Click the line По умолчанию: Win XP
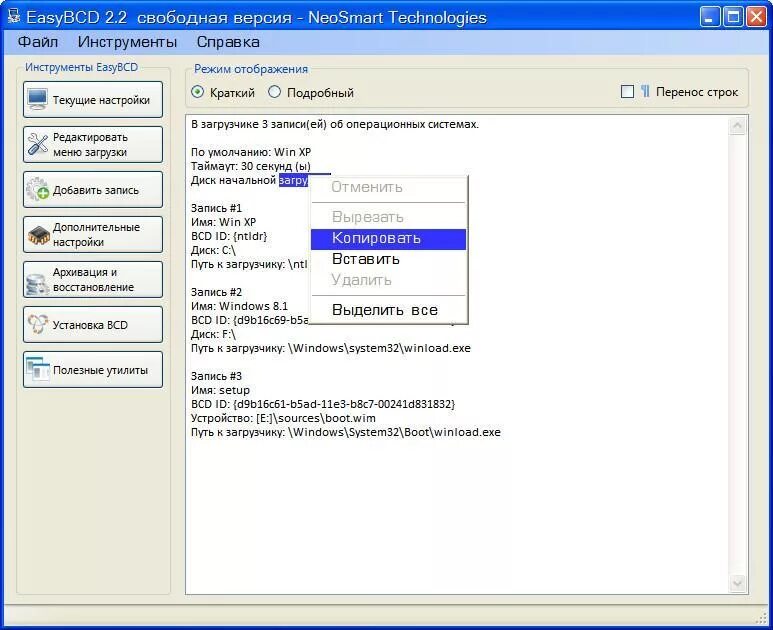 point(251,152)
